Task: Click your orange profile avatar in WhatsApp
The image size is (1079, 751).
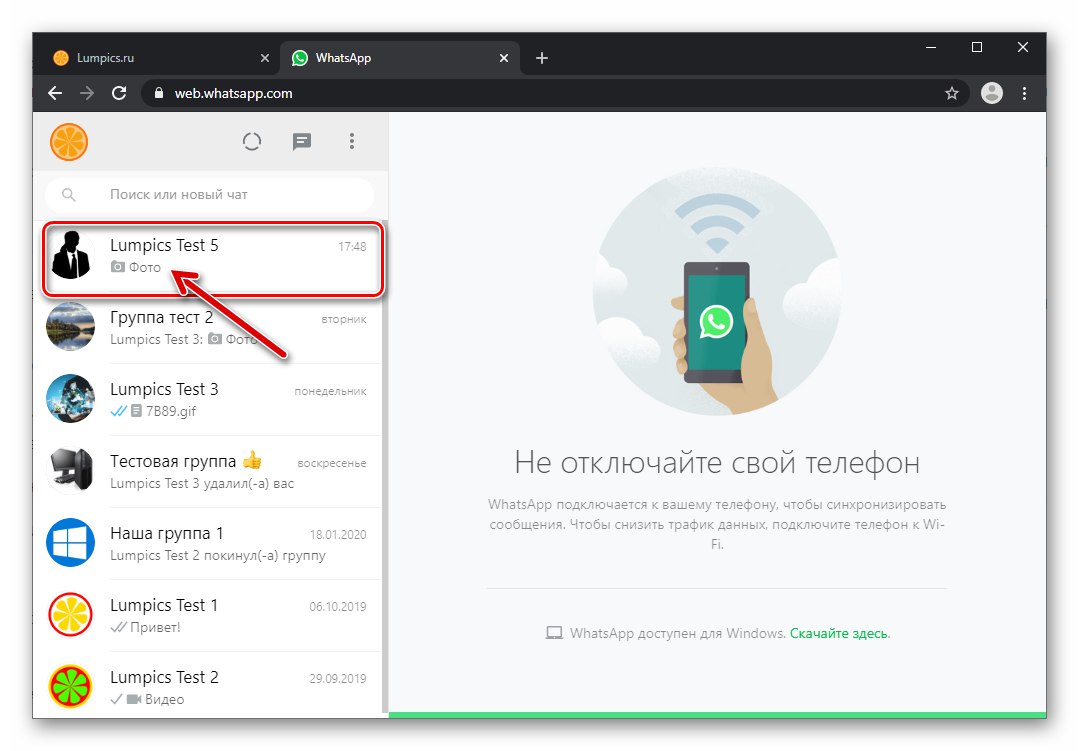Action: coord(68,141)
